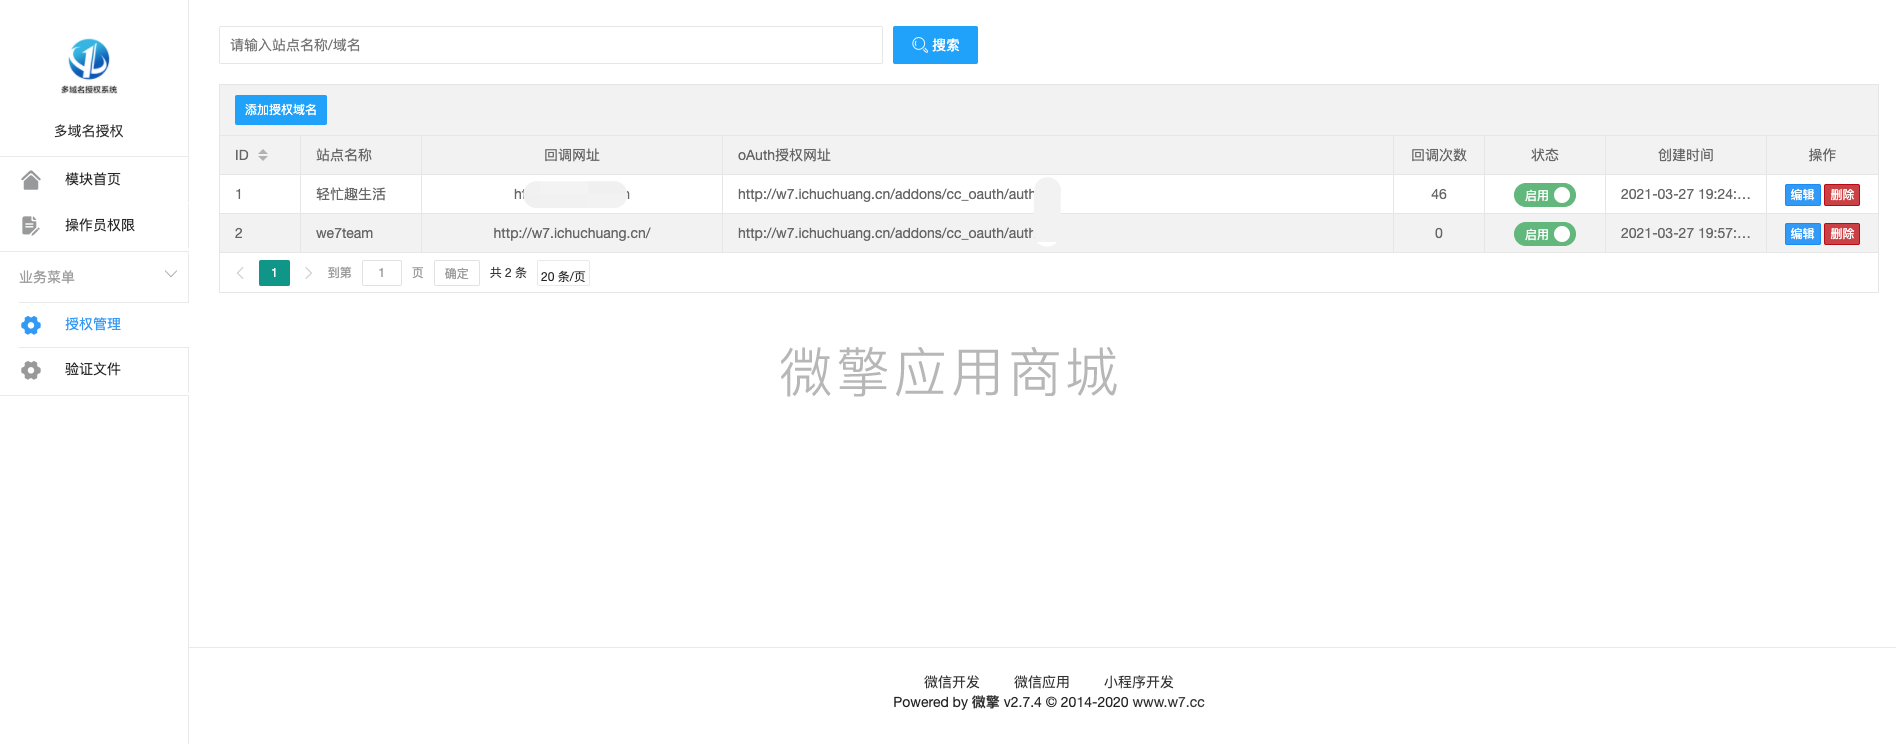The image size is (1896, 744).
Task: Click the gray gear icon beside 验证文件
Action: pyautogui.click(x=31, y=370)
